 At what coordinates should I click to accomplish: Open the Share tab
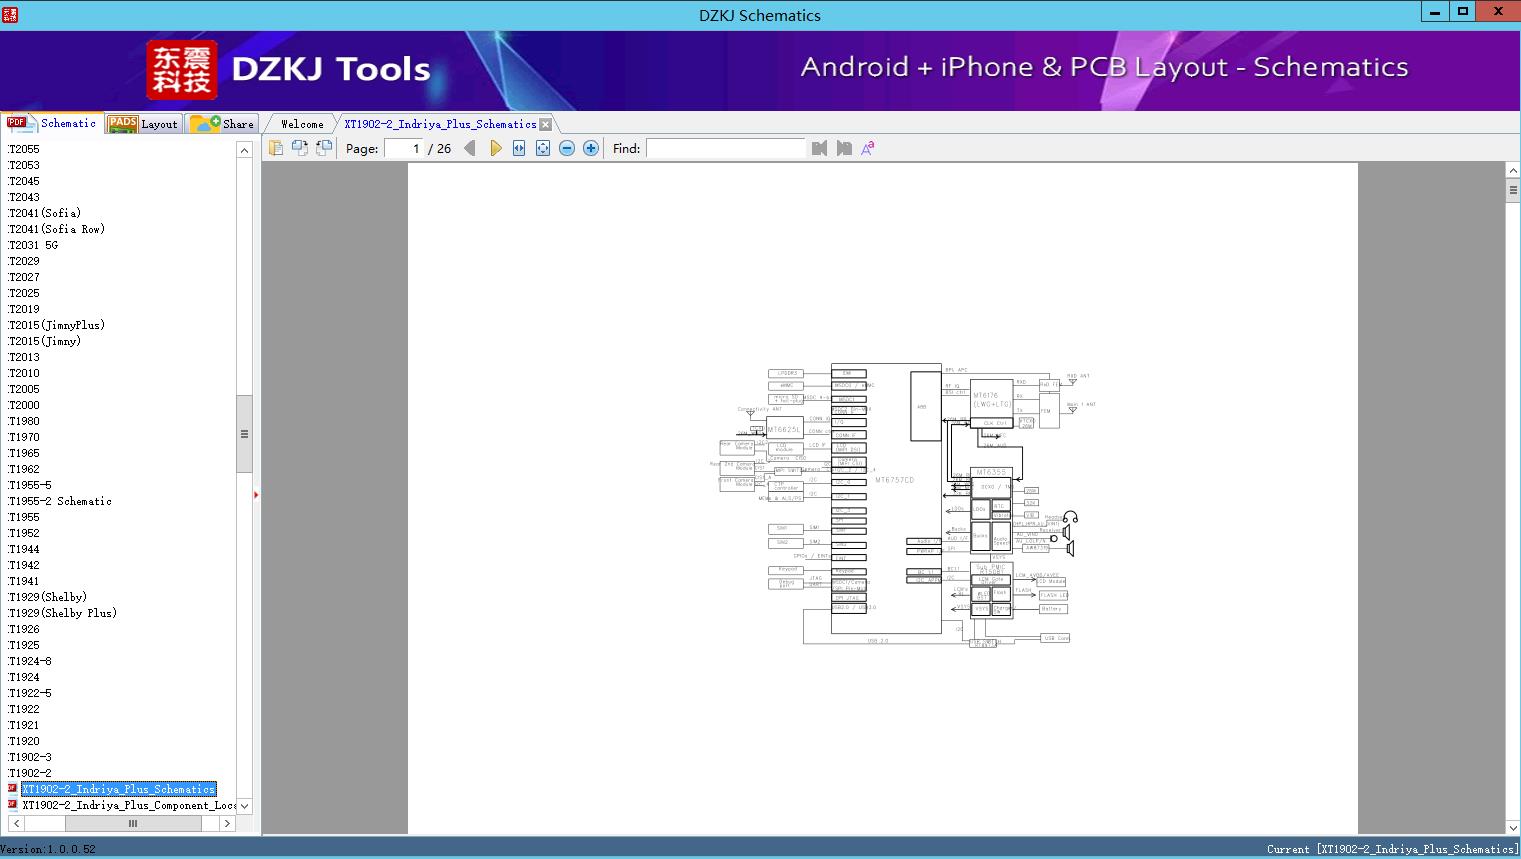click(x=224, y=124)
